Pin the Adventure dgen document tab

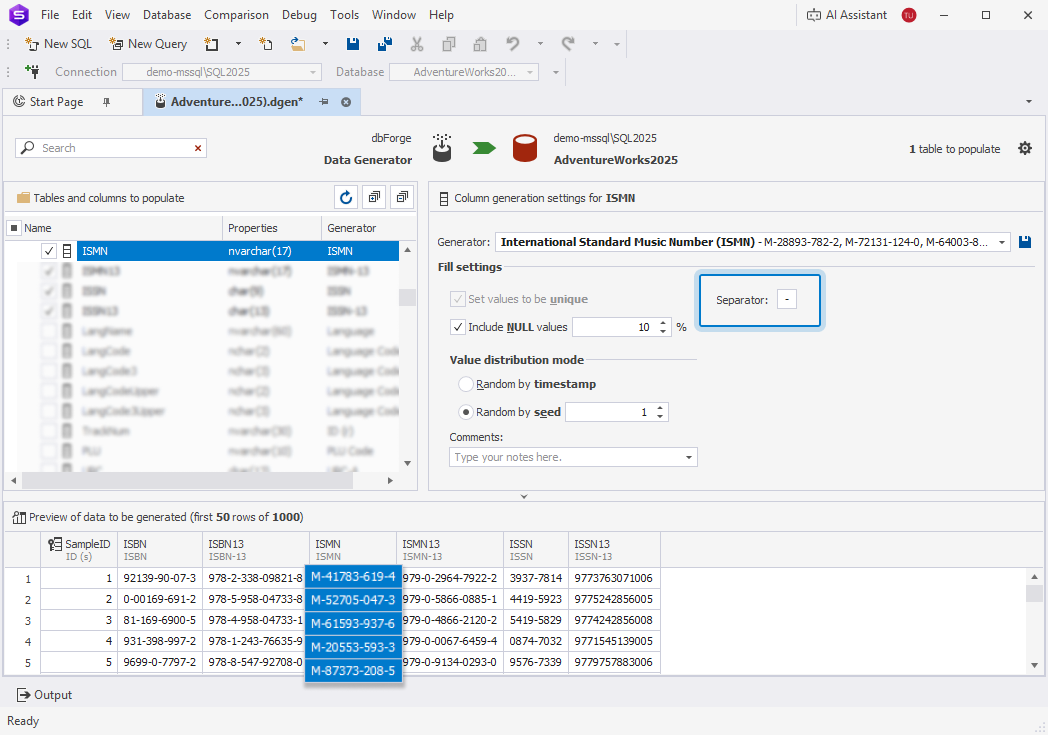point(324,102)
